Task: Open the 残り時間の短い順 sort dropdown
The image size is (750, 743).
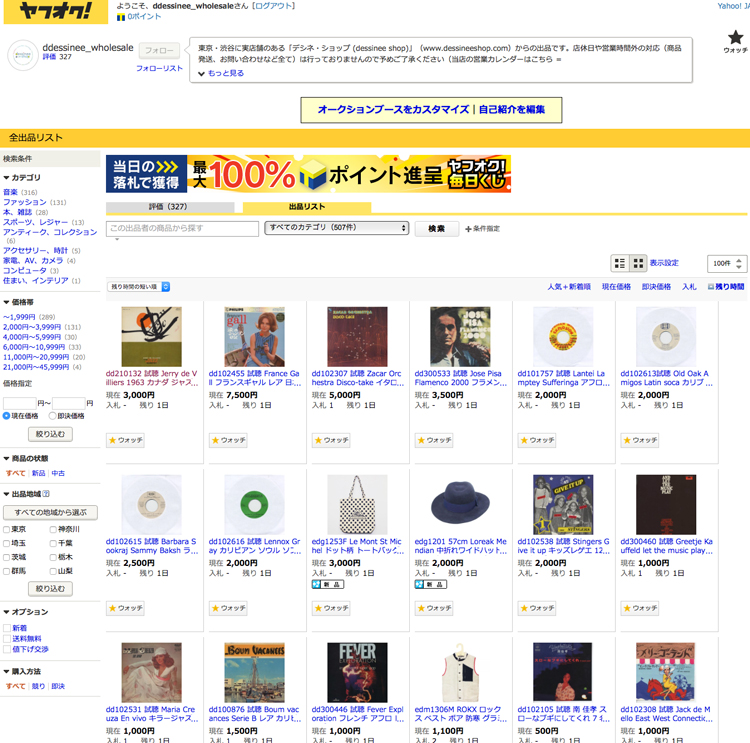Action: [138, 287]
